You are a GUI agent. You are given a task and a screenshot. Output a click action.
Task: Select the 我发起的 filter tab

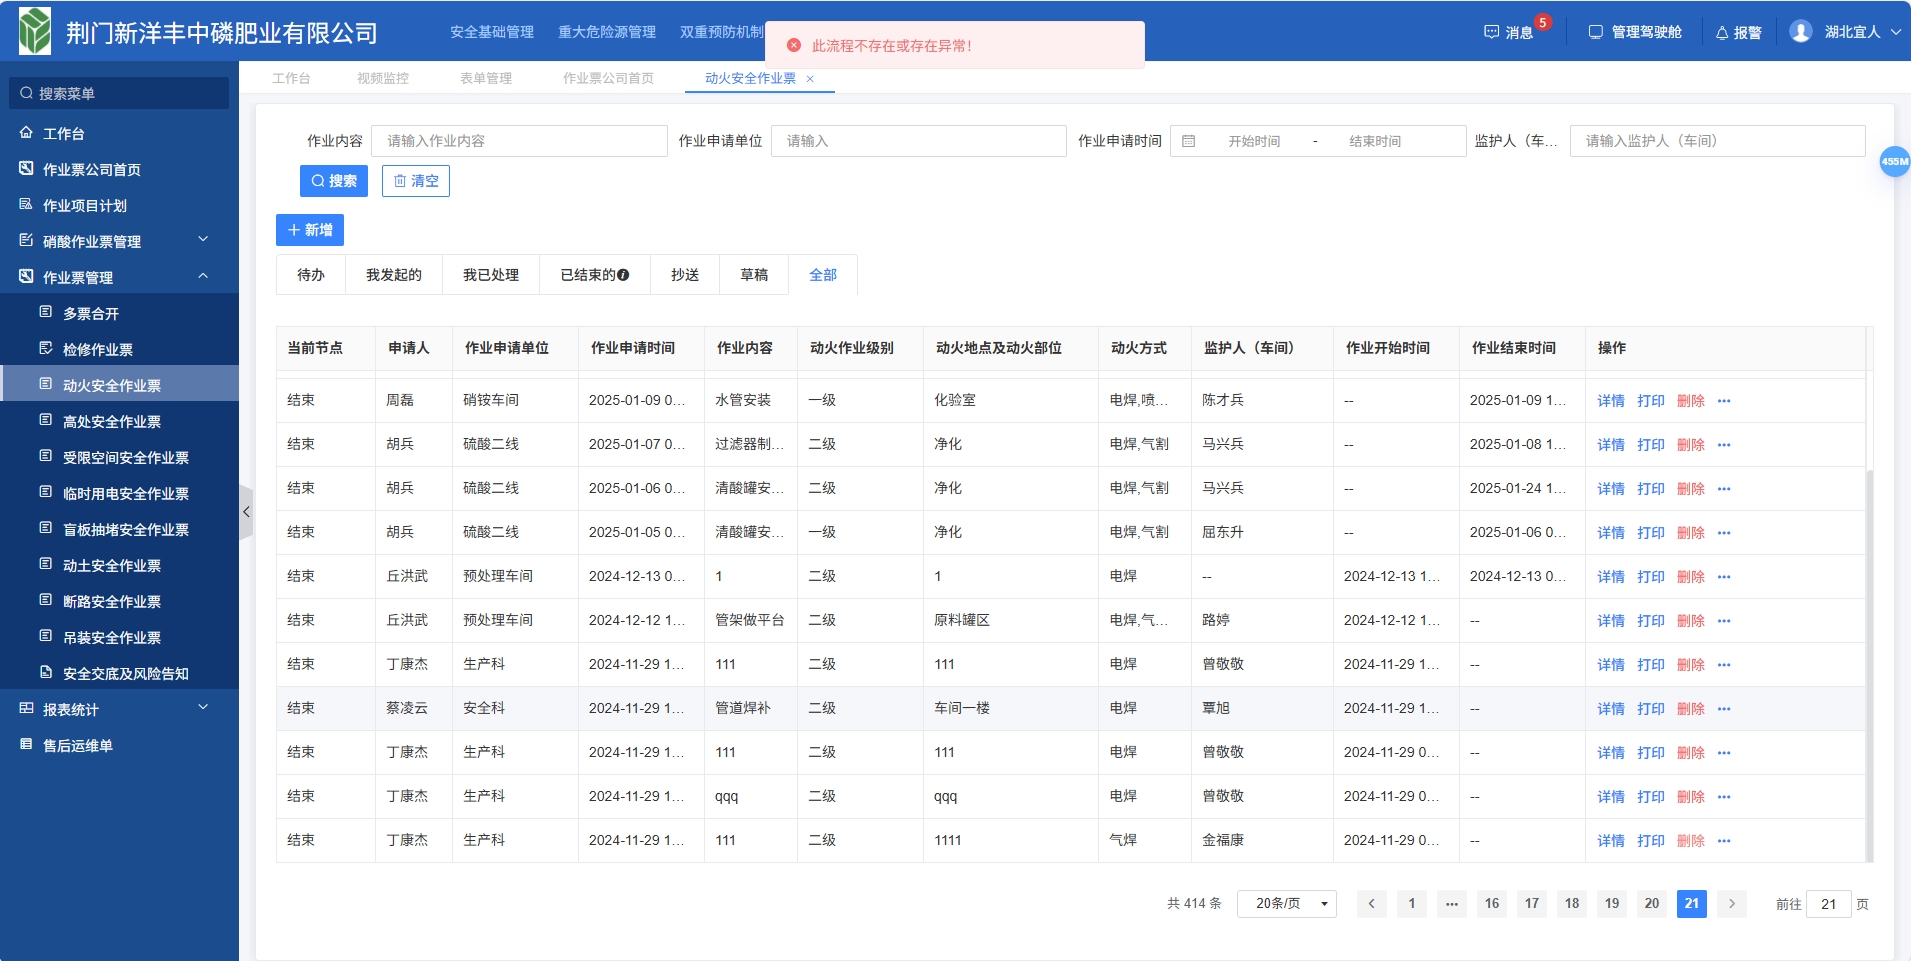394,275
